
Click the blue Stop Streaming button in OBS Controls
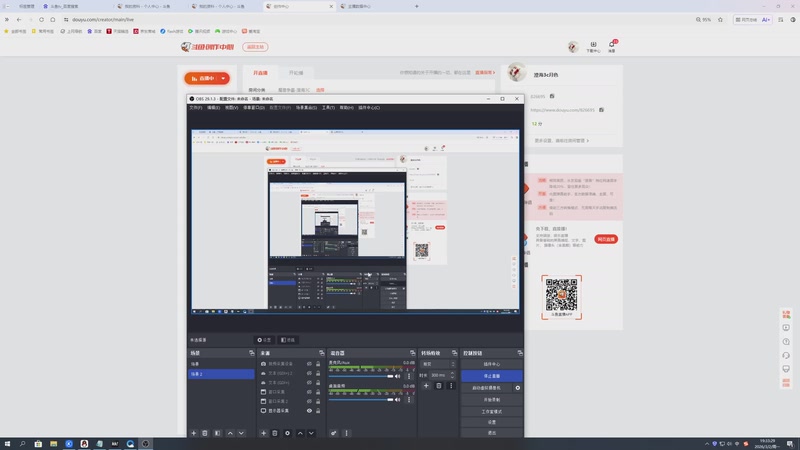pyautogui.click(x=491, y=376)
